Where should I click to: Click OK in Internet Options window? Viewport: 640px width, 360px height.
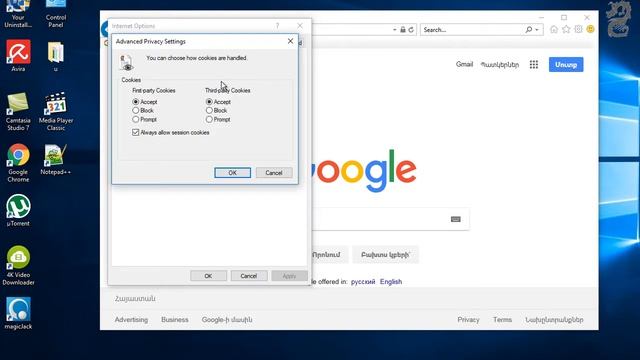pyautogui.click(x=208, y=276)
